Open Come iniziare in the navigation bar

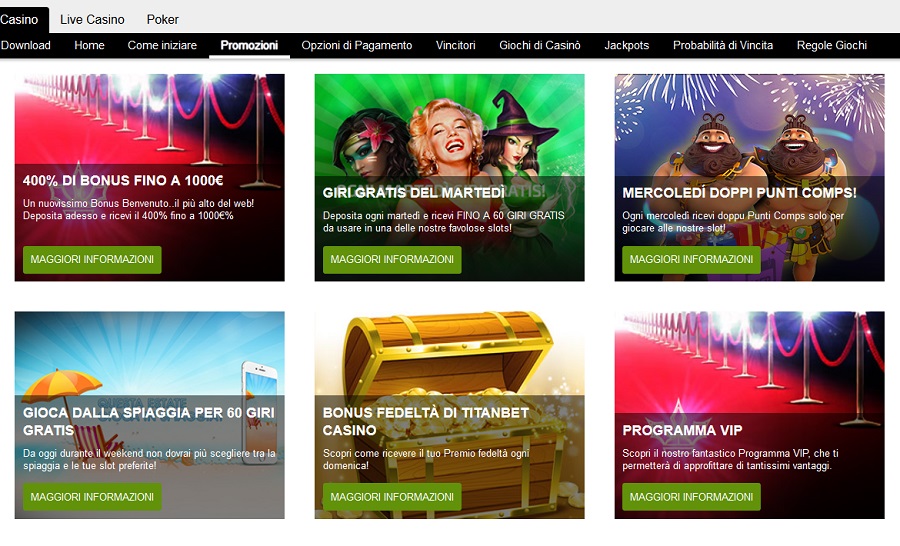coord(162,45)
